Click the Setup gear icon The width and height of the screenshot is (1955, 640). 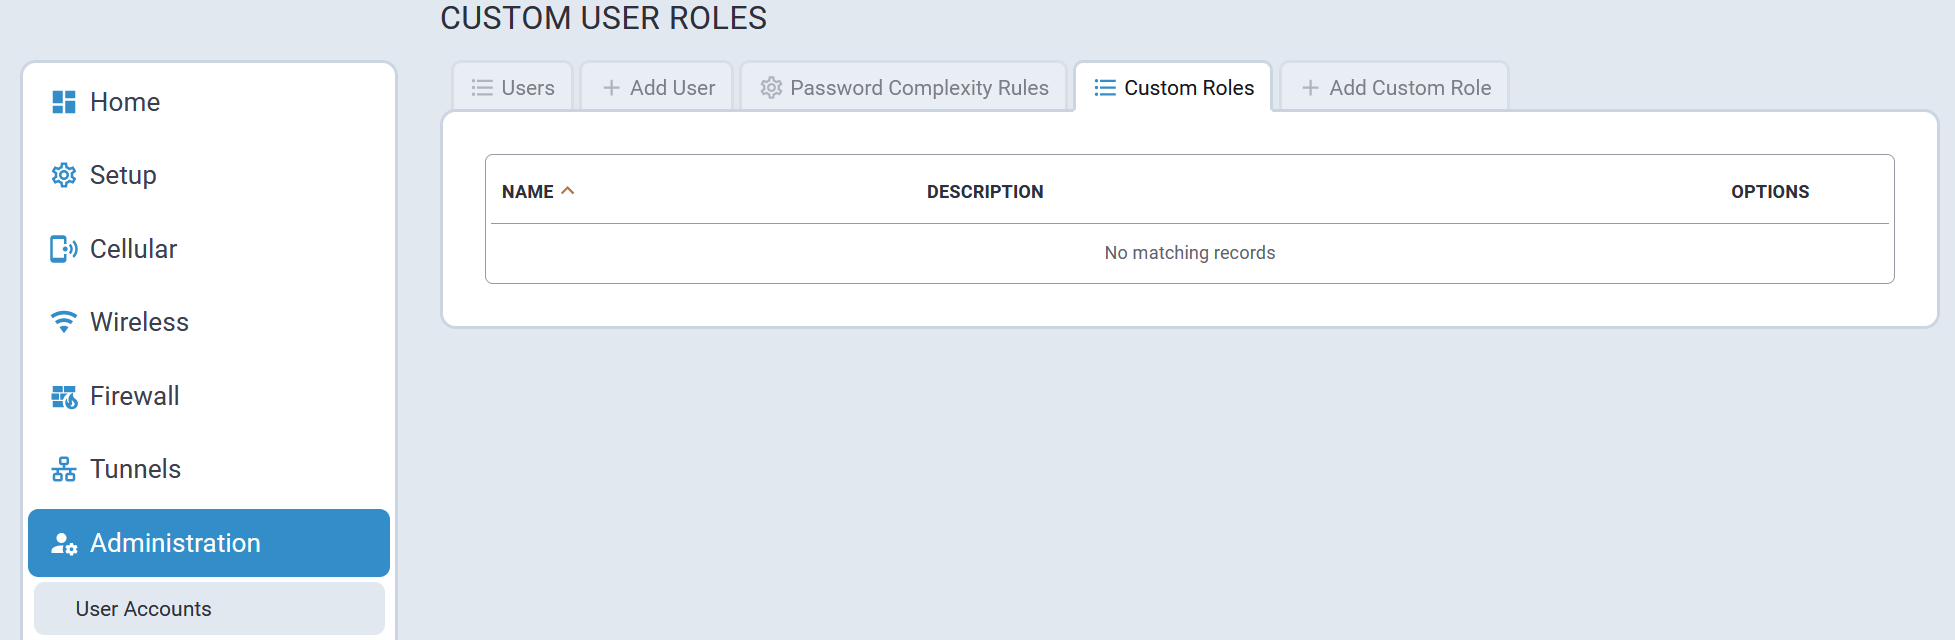click(64, 175)
